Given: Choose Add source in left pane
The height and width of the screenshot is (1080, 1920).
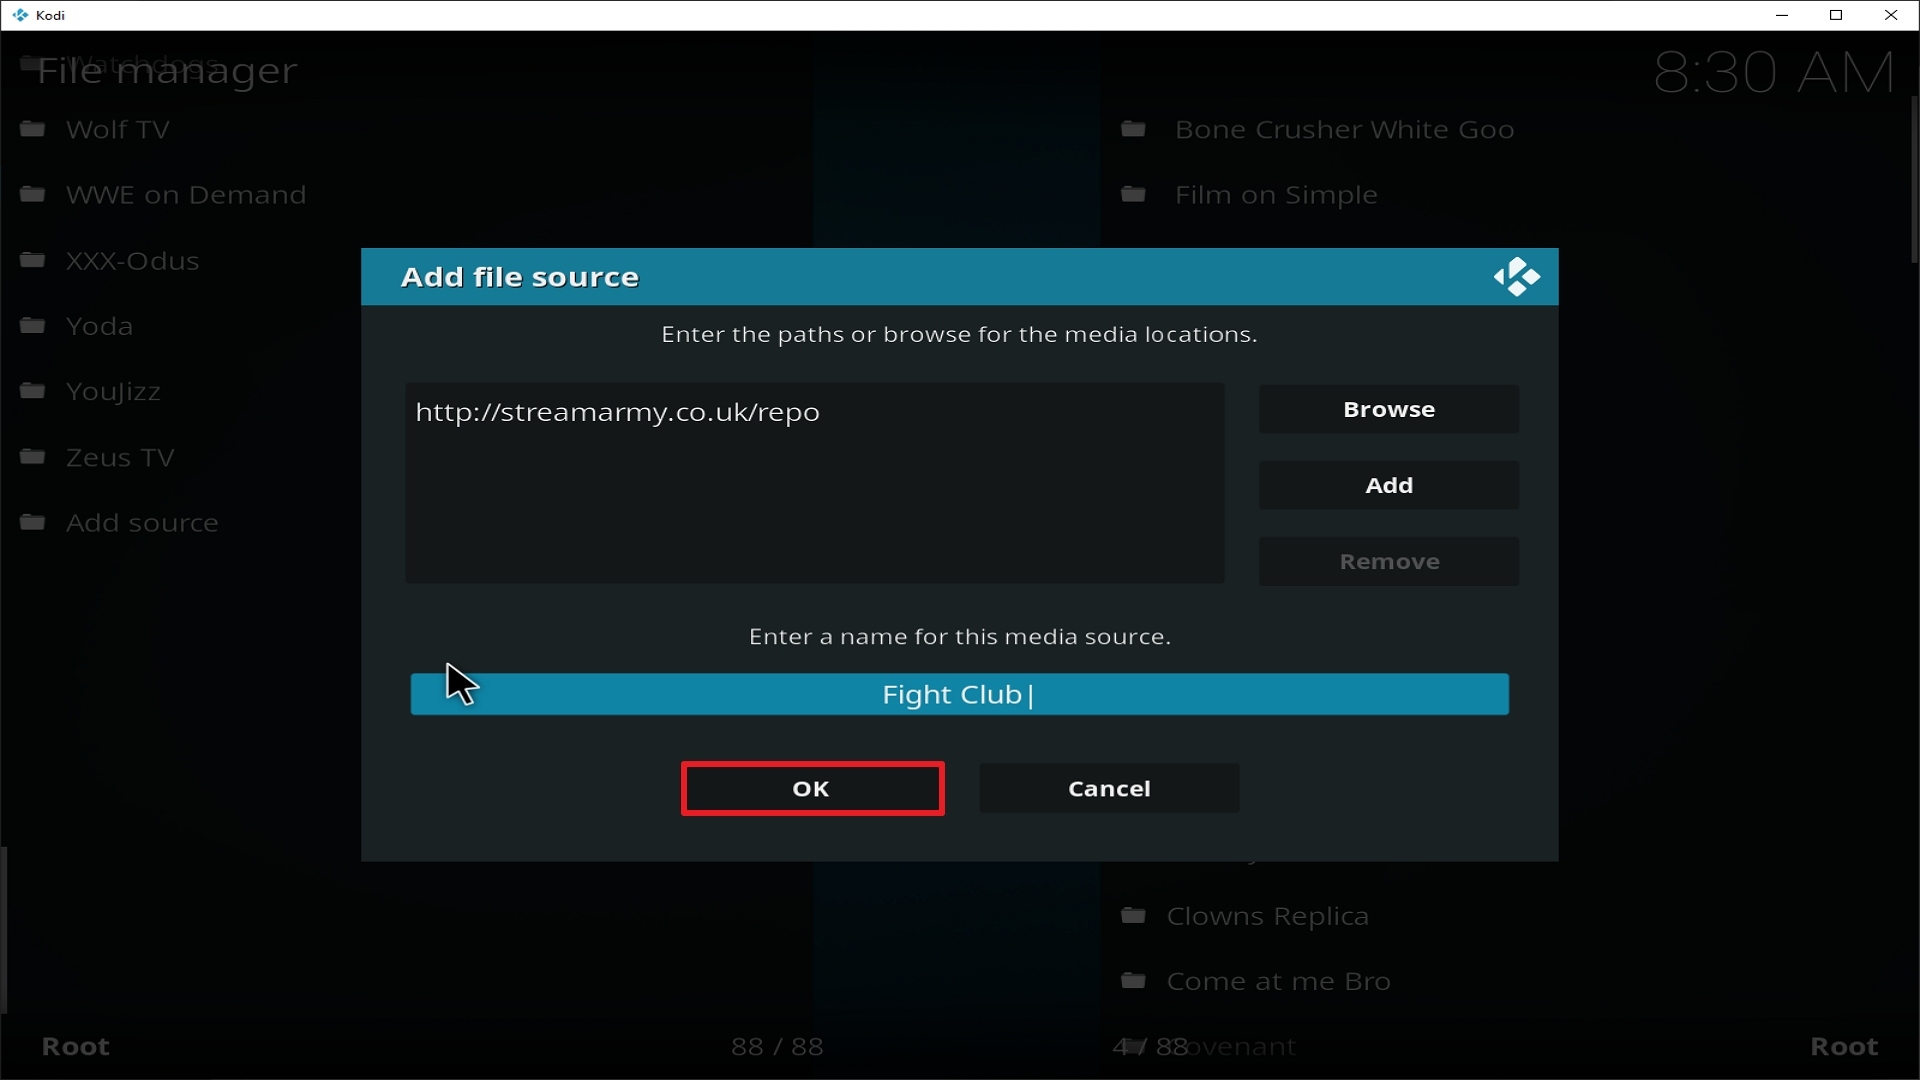Looking at the screenshot, I should coord(142,523).
